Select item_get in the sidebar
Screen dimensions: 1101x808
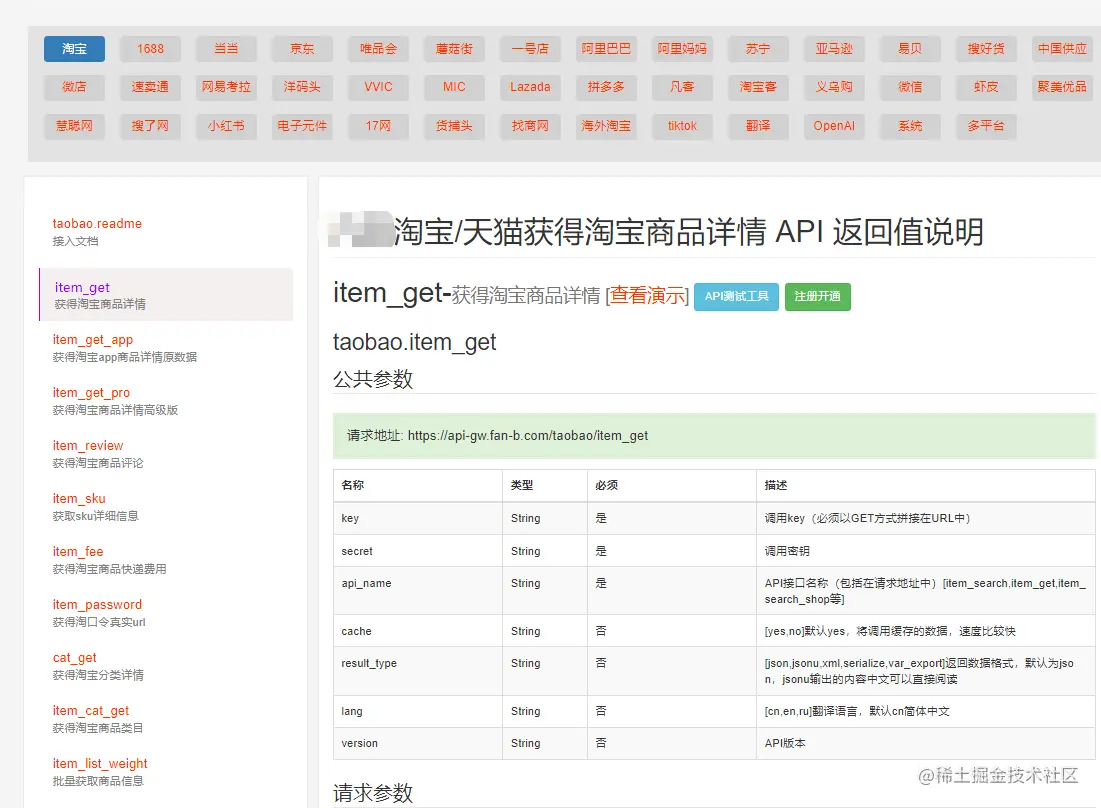[166, 295]
